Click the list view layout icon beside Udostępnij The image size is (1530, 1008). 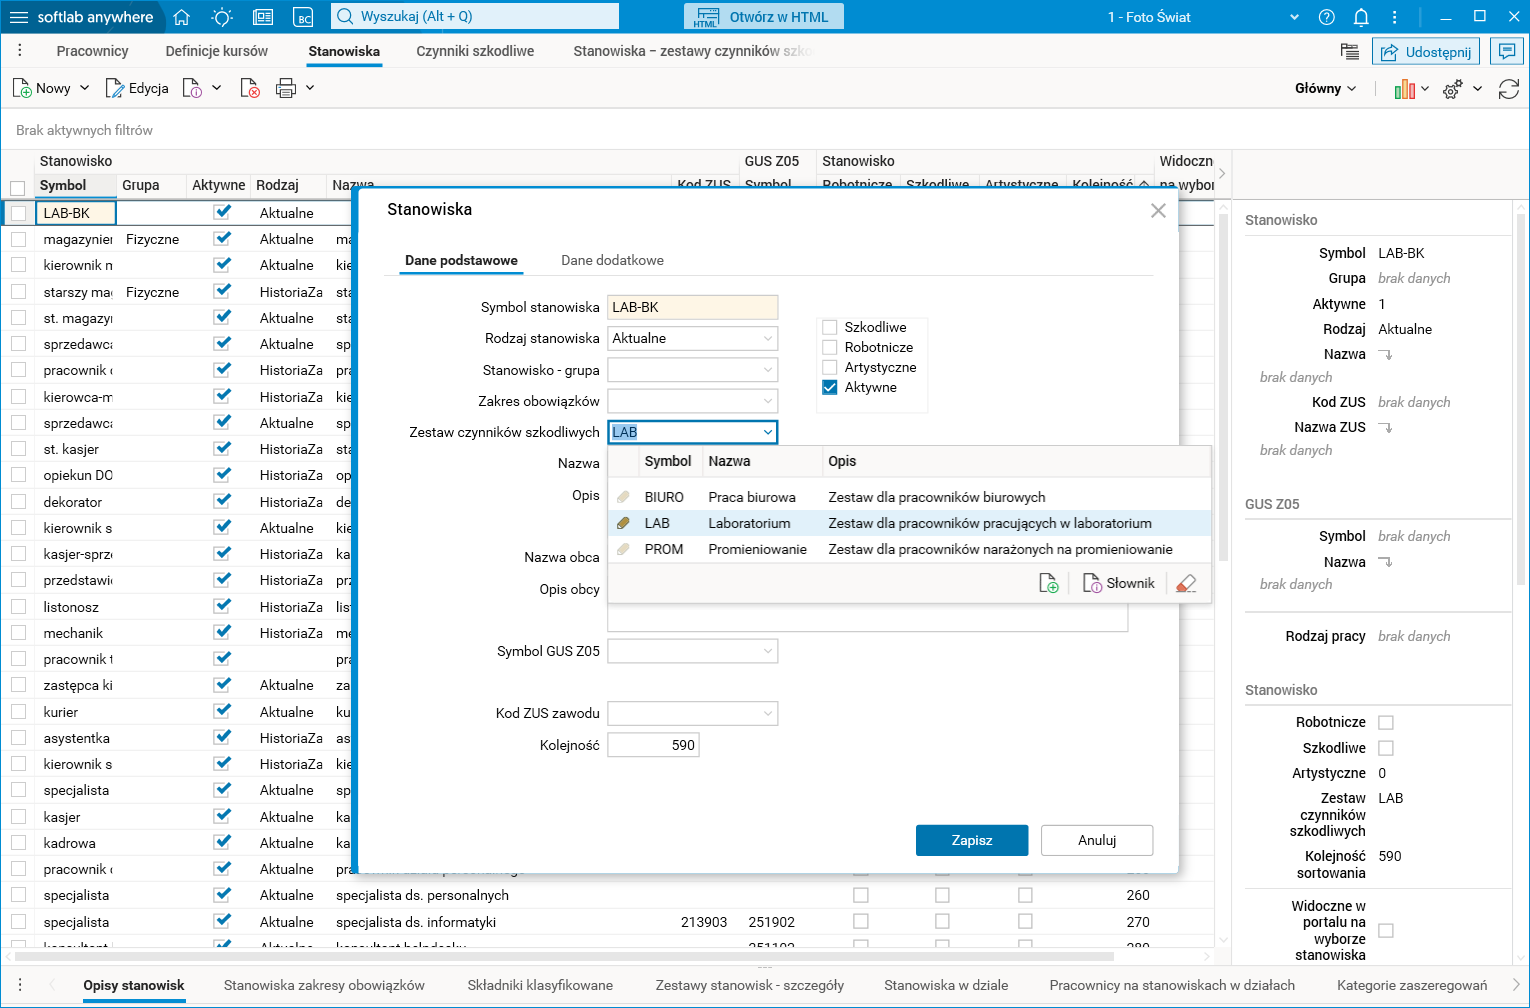pos(1350,52)
